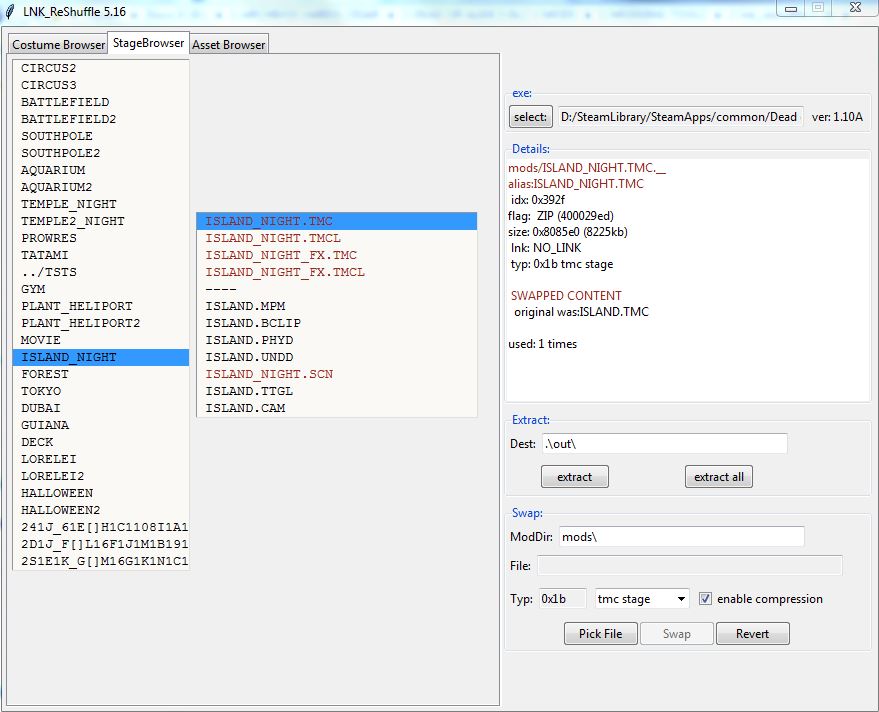Select ISLAND_NIGHT.TMCL file

[336, 238]
